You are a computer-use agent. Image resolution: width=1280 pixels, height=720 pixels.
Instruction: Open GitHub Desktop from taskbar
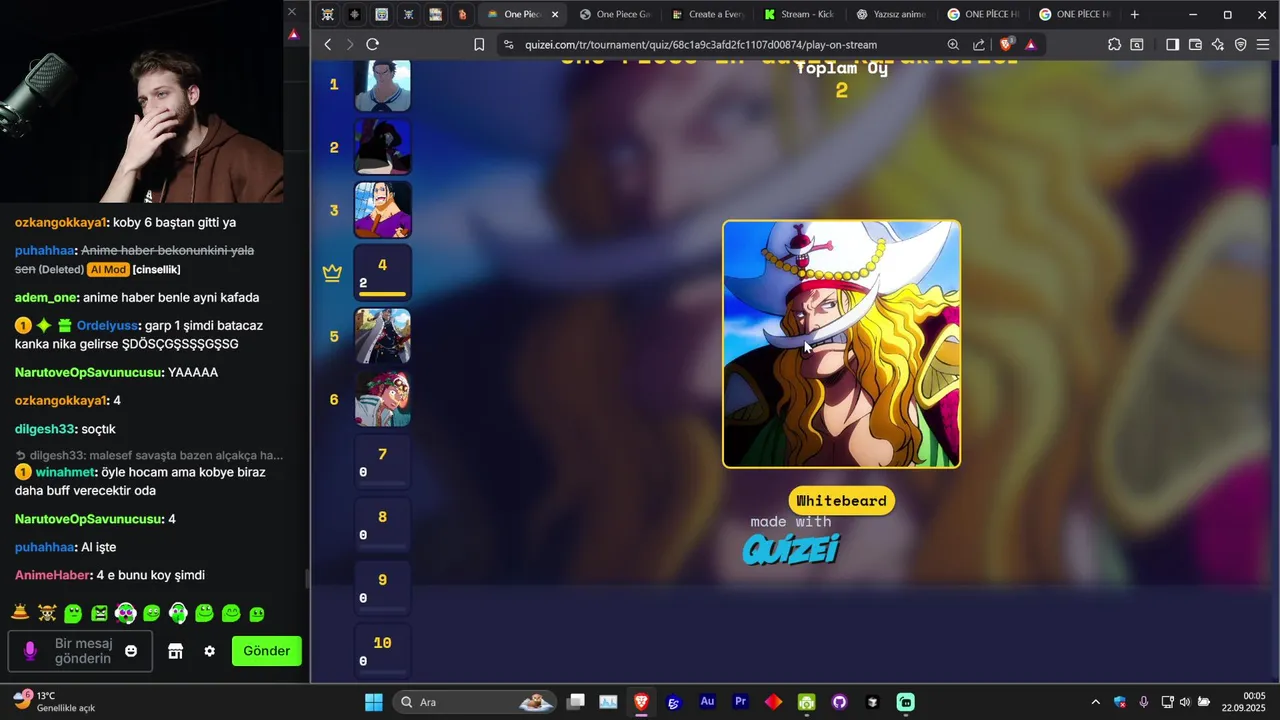[x=839, y=702]
